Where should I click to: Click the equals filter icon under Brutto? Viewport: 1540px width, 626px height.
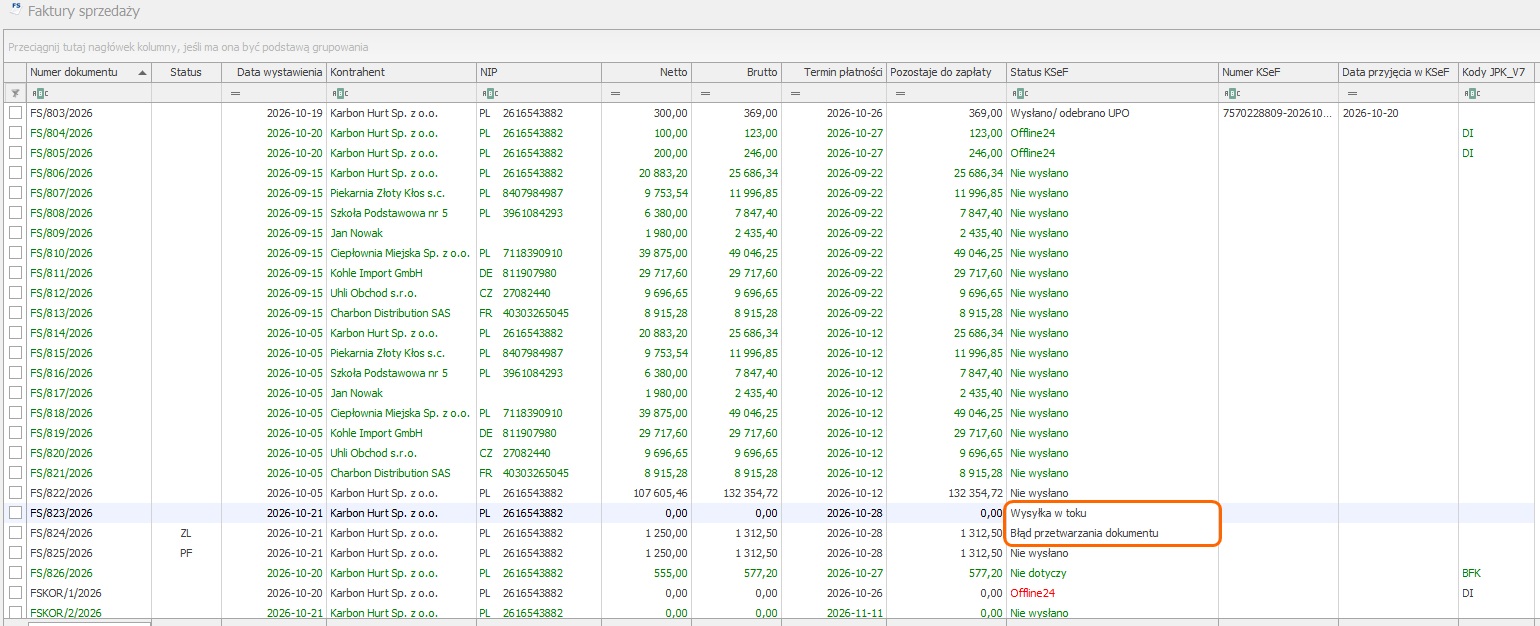705,93
